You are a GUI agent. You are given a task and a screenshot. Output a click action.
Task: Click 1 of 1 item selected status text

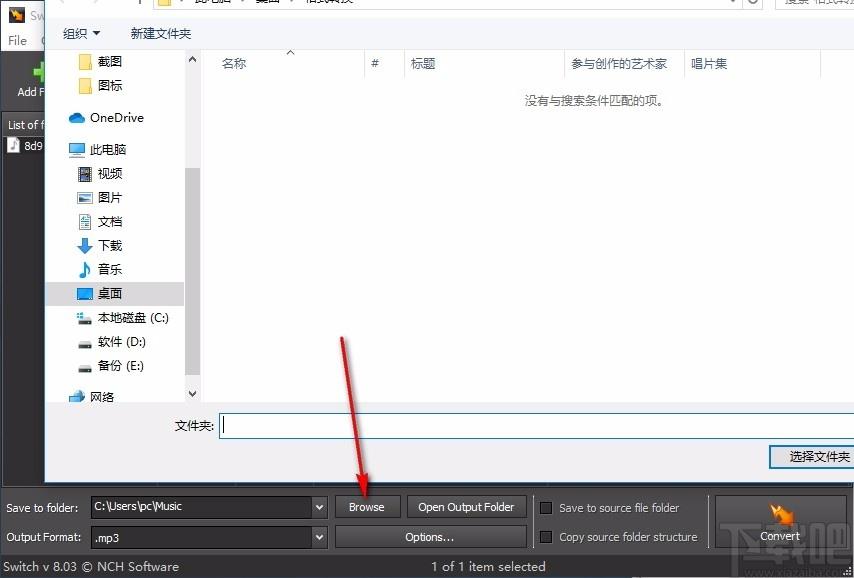click(x=489, y=567)
